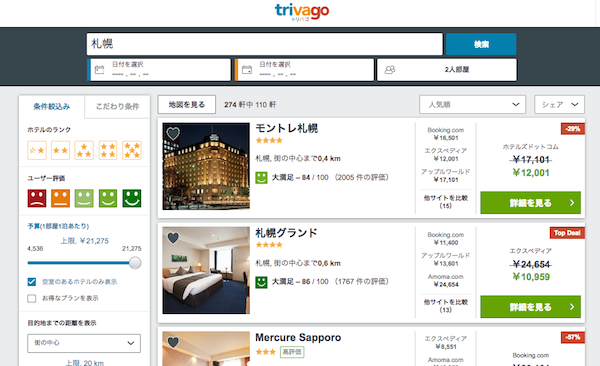This screenshot has width=600, height=366.
Task: Click the 地図を見る button
Action: click(187, 105)
